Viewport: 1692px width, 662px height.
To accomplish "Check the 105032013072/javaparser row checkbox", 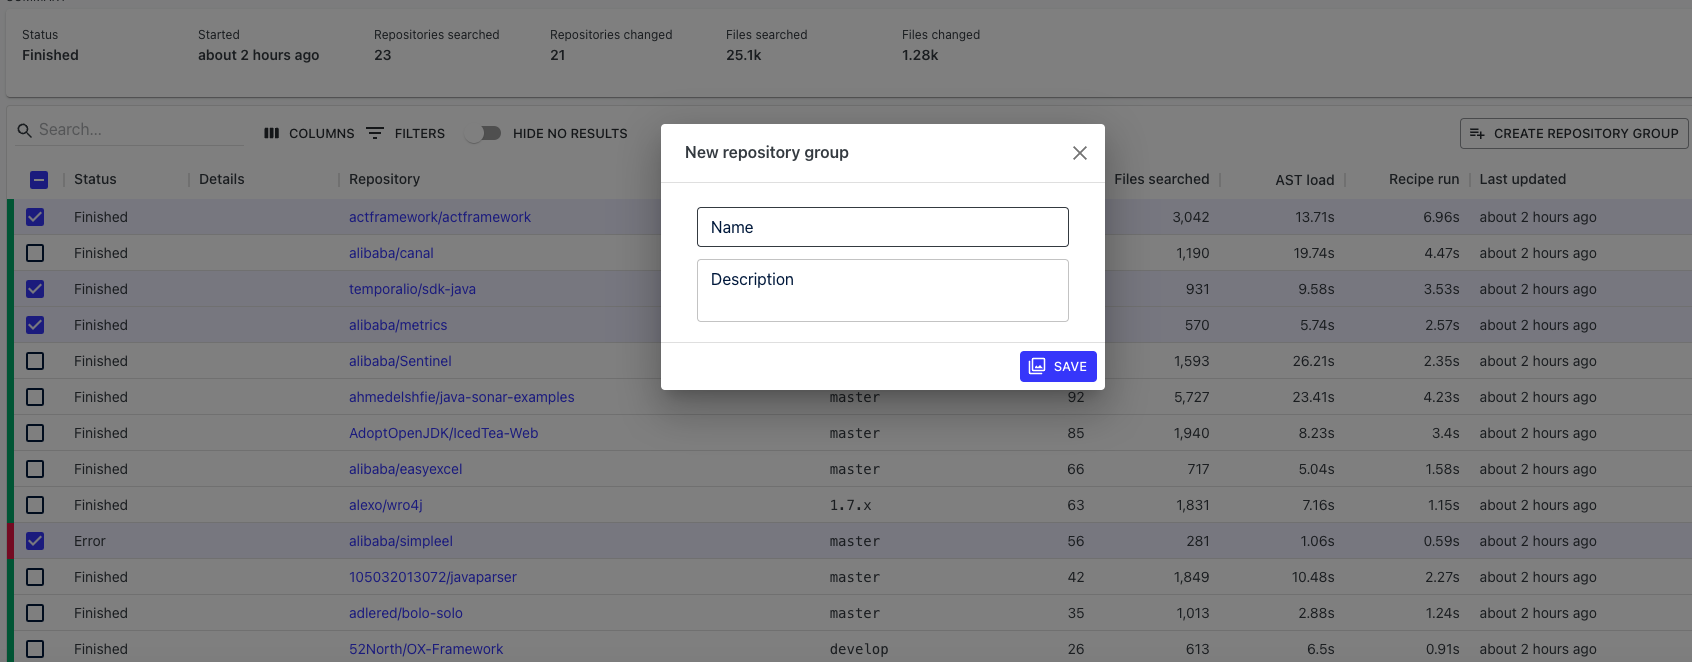I will 35,577.
